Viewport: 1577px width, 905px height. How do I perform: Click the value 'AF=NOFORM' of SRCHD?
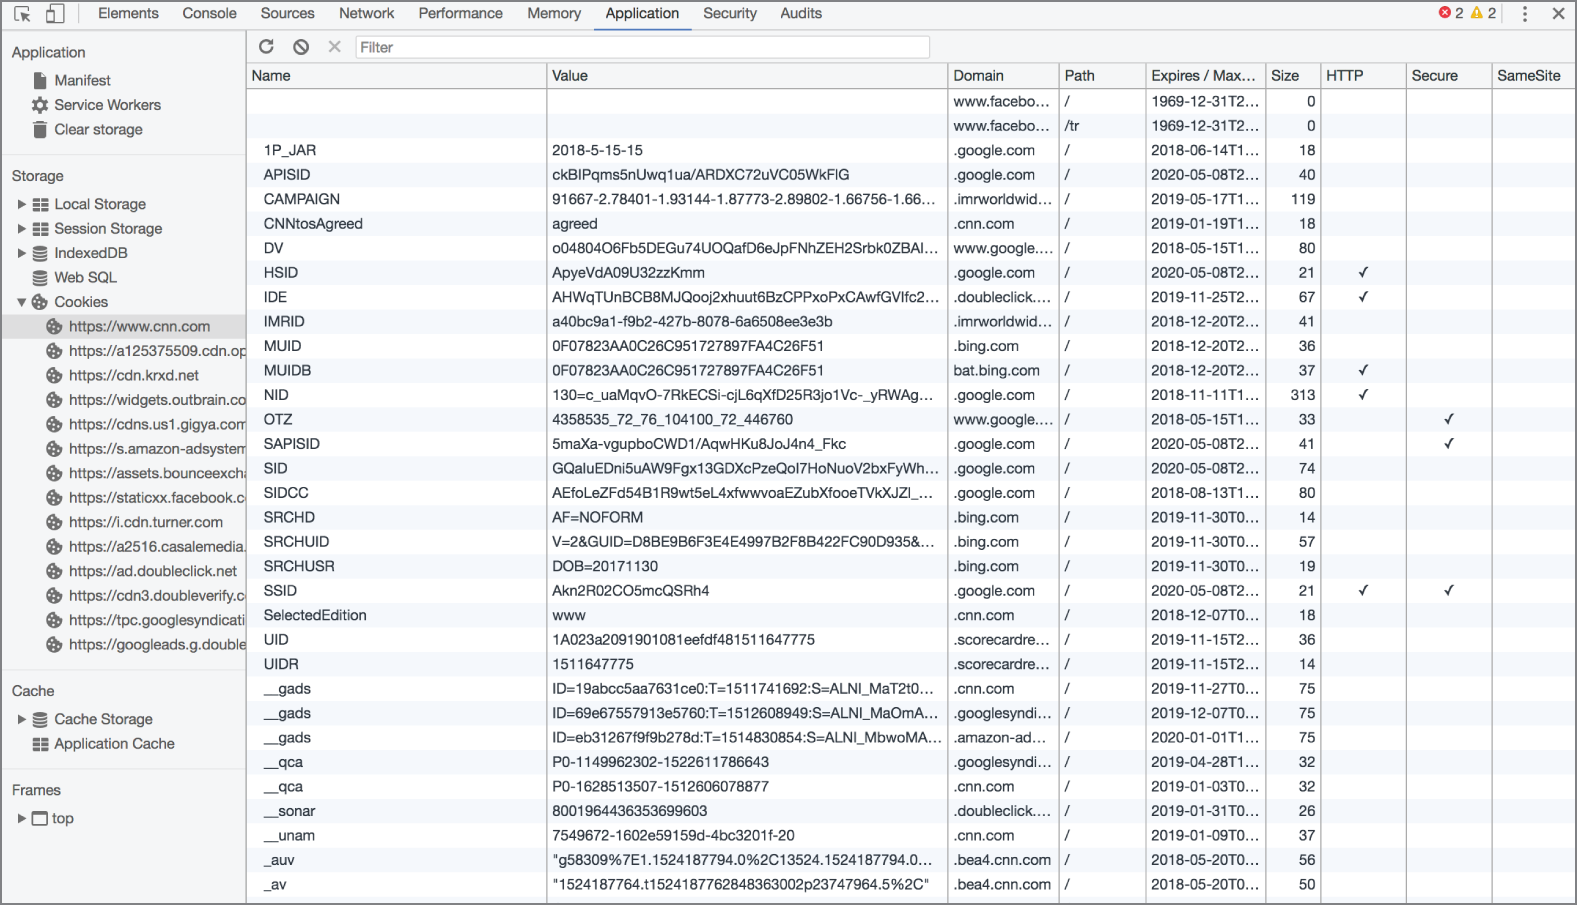pyautogui.click(x=598, y=517)
